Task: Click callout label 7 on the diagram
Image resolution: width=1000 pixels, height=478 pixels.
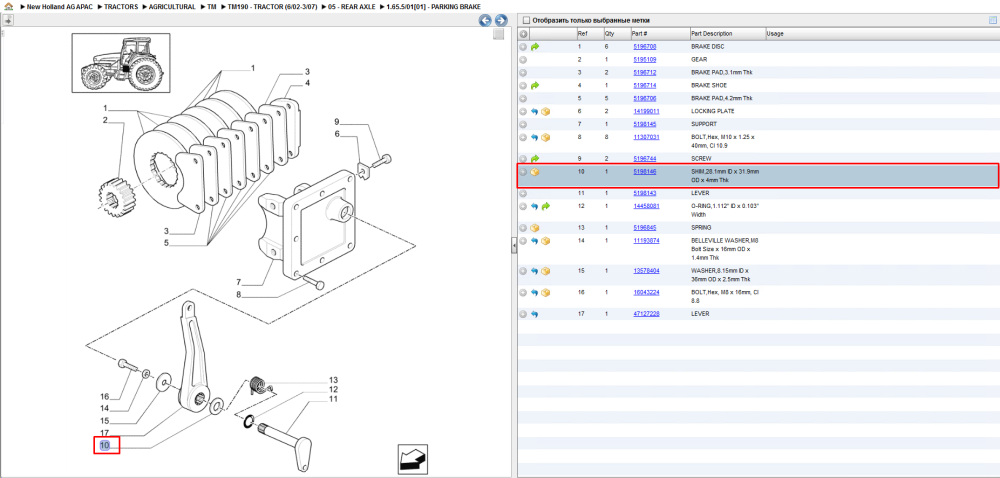Action: point(239,282)
